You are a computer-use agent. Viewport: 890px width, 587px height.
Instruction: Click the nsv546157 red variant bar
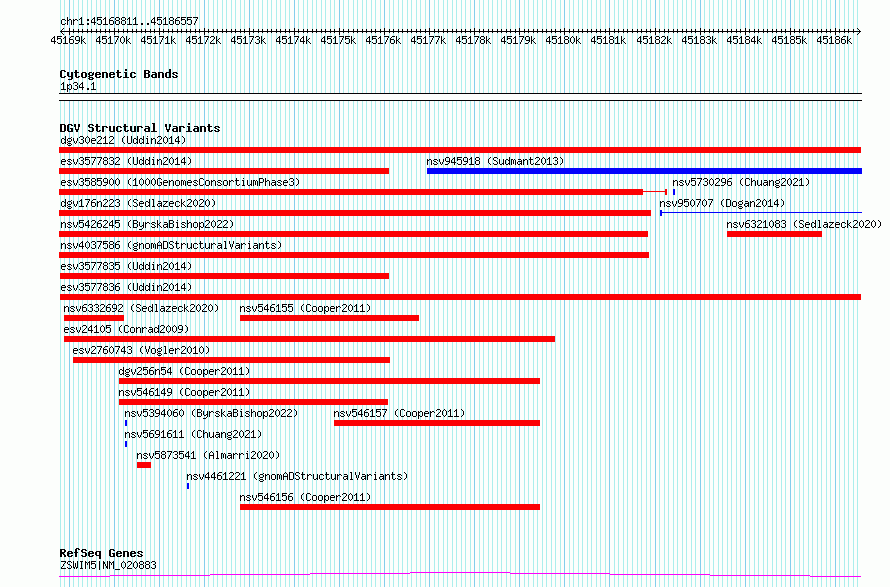pyautogui.click(x=437, y=423)
